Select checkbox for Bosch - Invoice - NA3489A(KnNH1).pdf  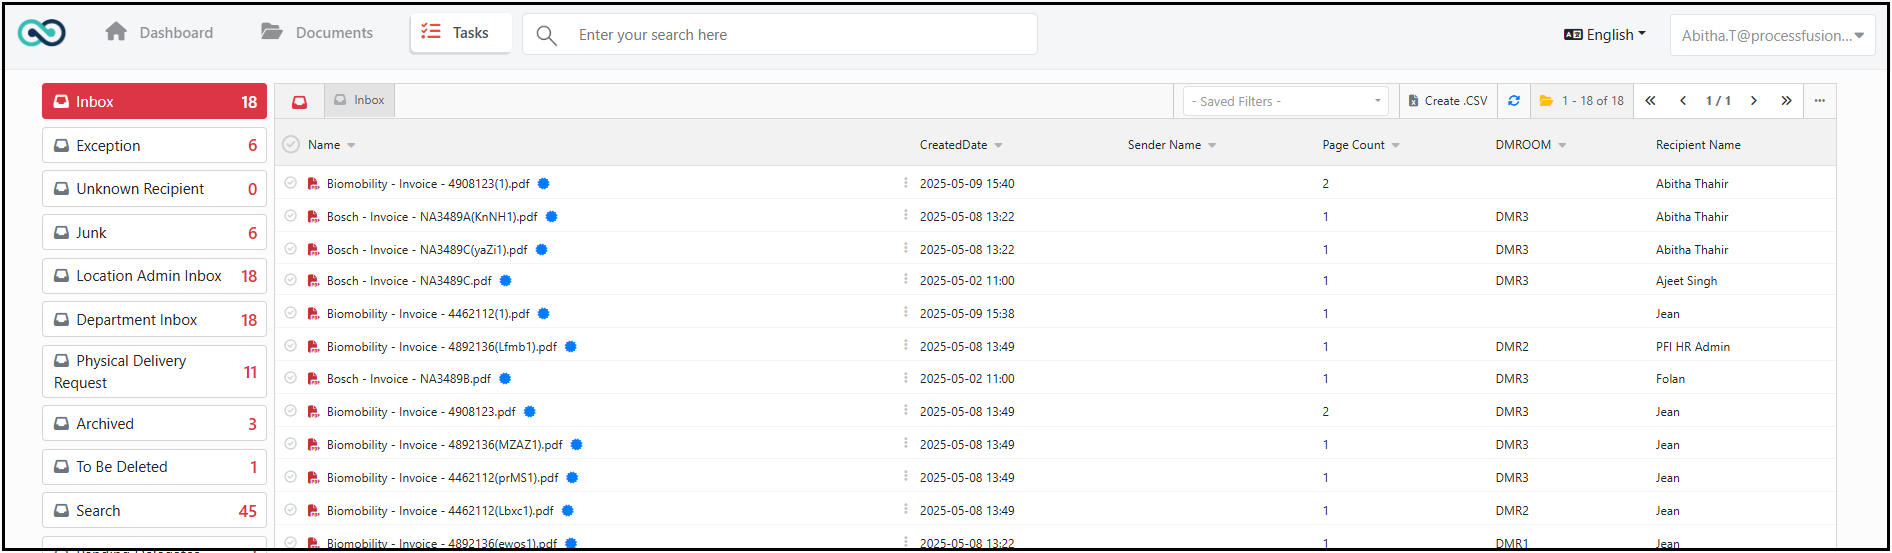click(290, 216)
